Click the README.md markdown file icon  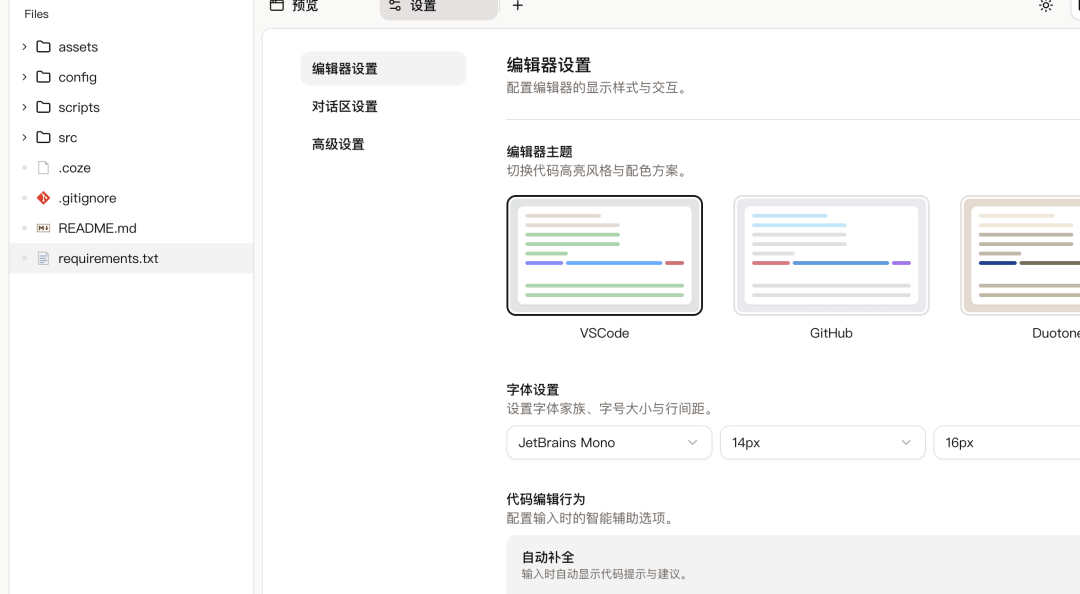point(43,228)
